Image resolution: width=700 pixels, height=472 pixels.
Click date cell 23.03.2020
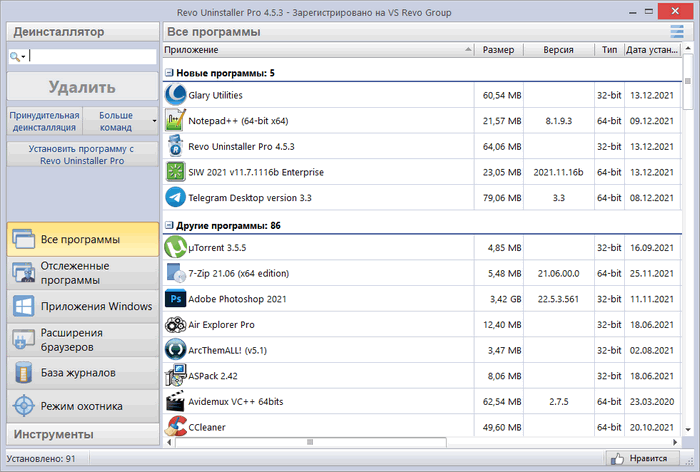pos(652,401)
